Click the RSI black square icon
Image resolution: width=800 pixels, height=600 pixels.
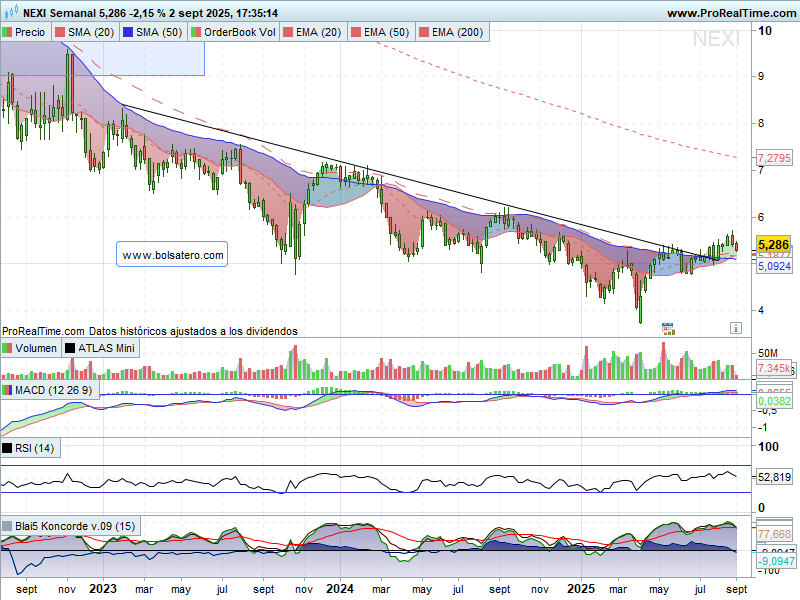pos(8,448)
